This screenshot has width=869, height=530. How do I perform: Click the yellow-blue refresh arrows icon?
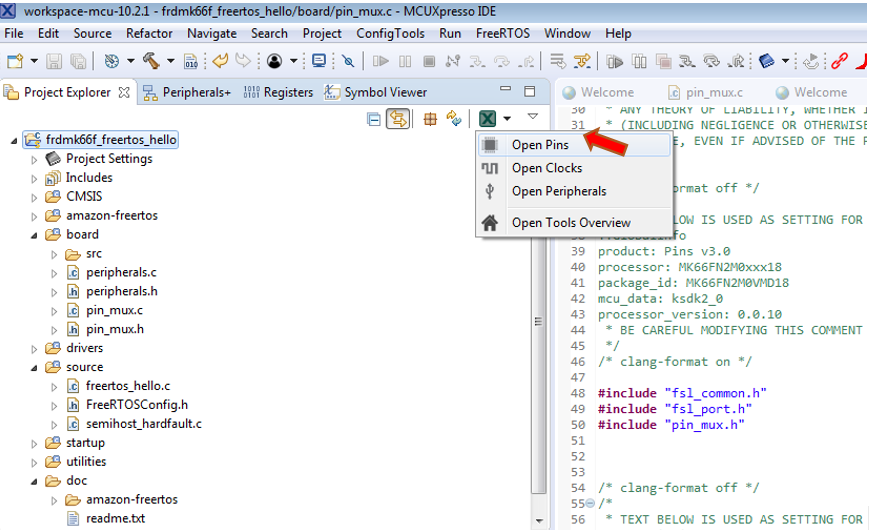[454, 118]
